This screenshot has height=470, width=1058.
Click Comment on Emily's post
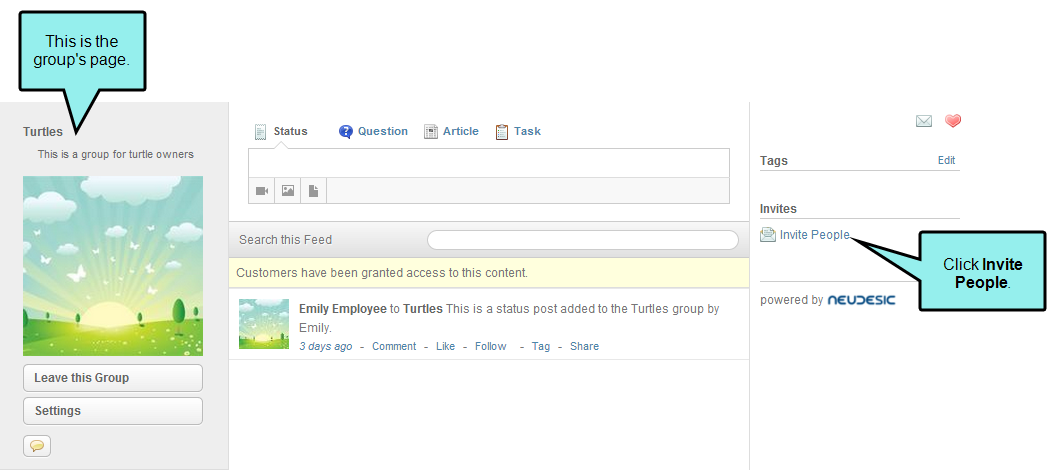pyautogui.click(x=394, y=346)
